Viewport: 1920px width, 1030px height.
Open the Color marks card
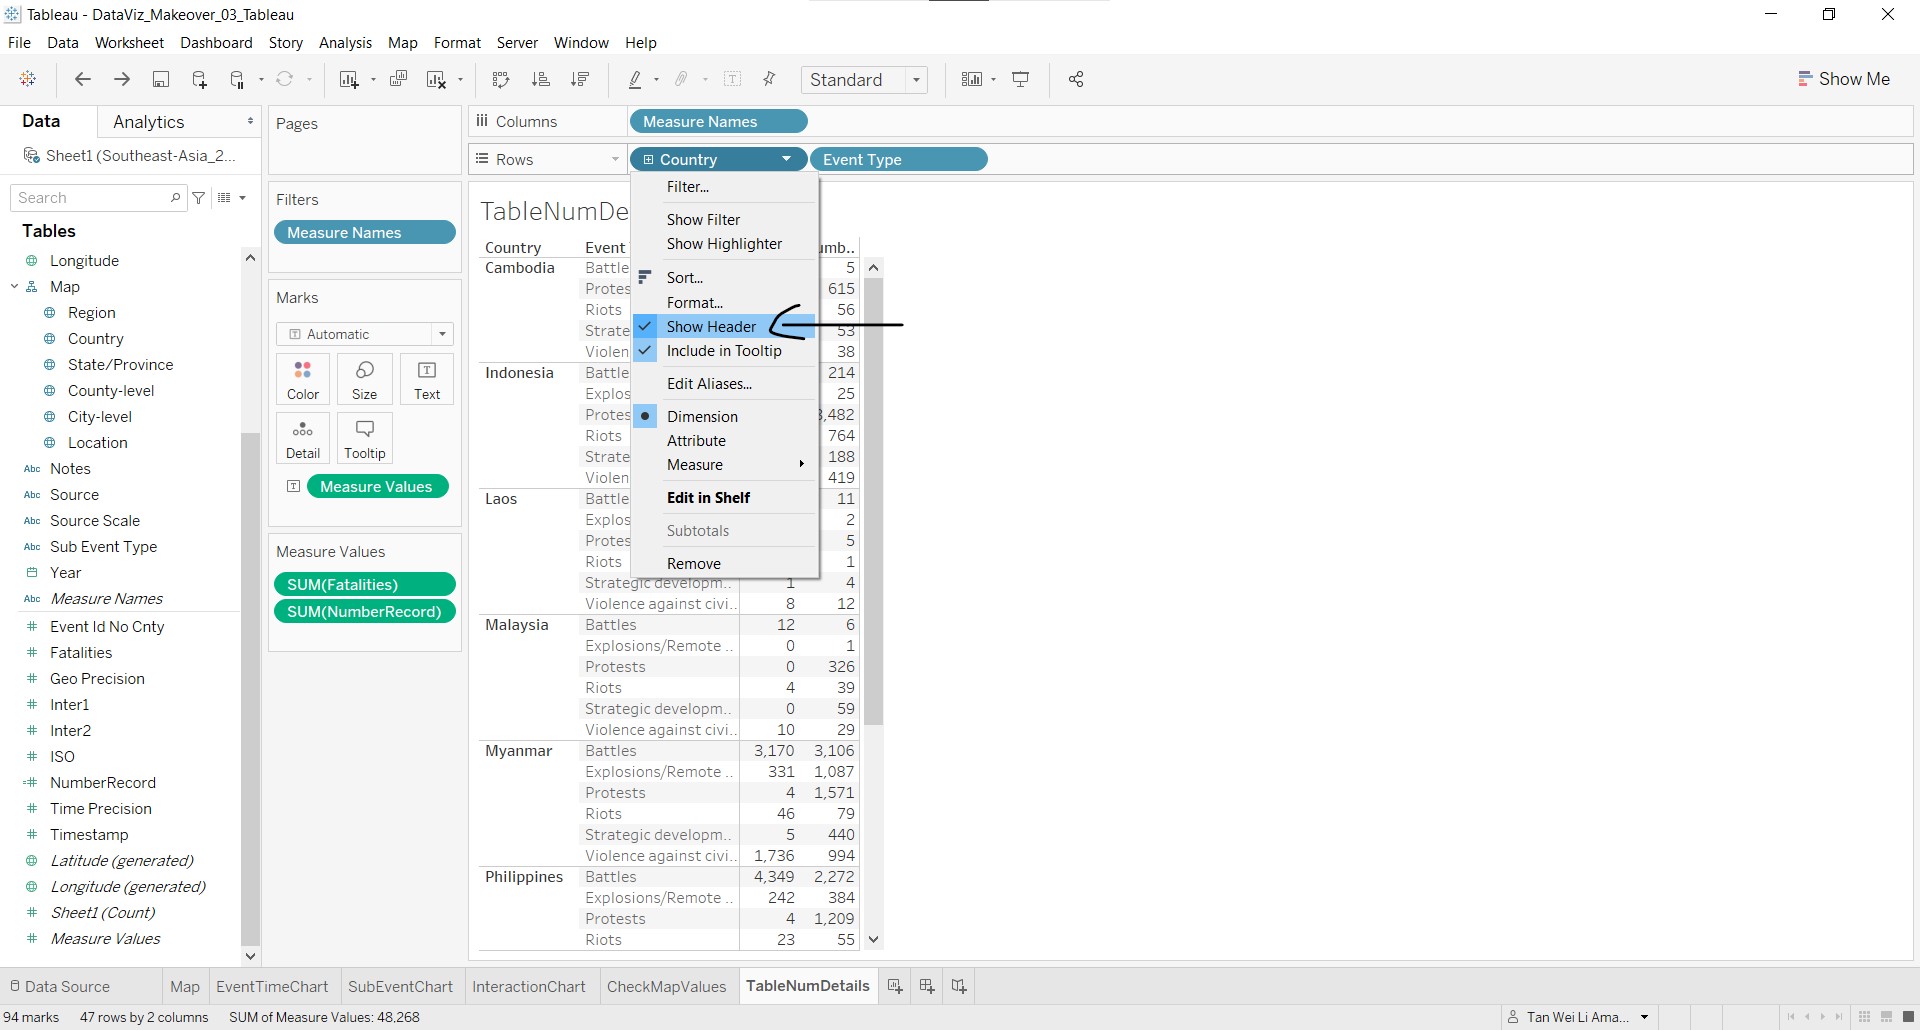303,380
